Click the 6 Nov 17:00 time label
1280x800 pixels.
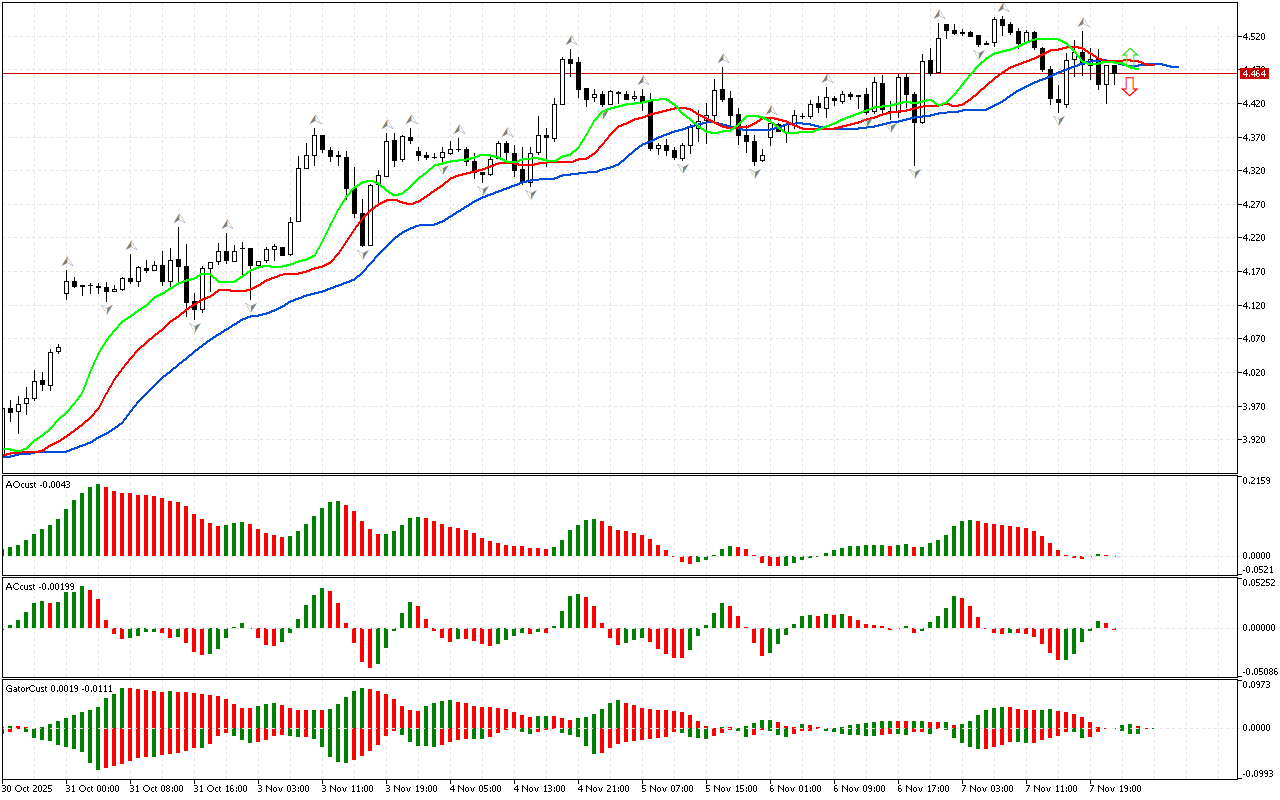pos(922,788)
